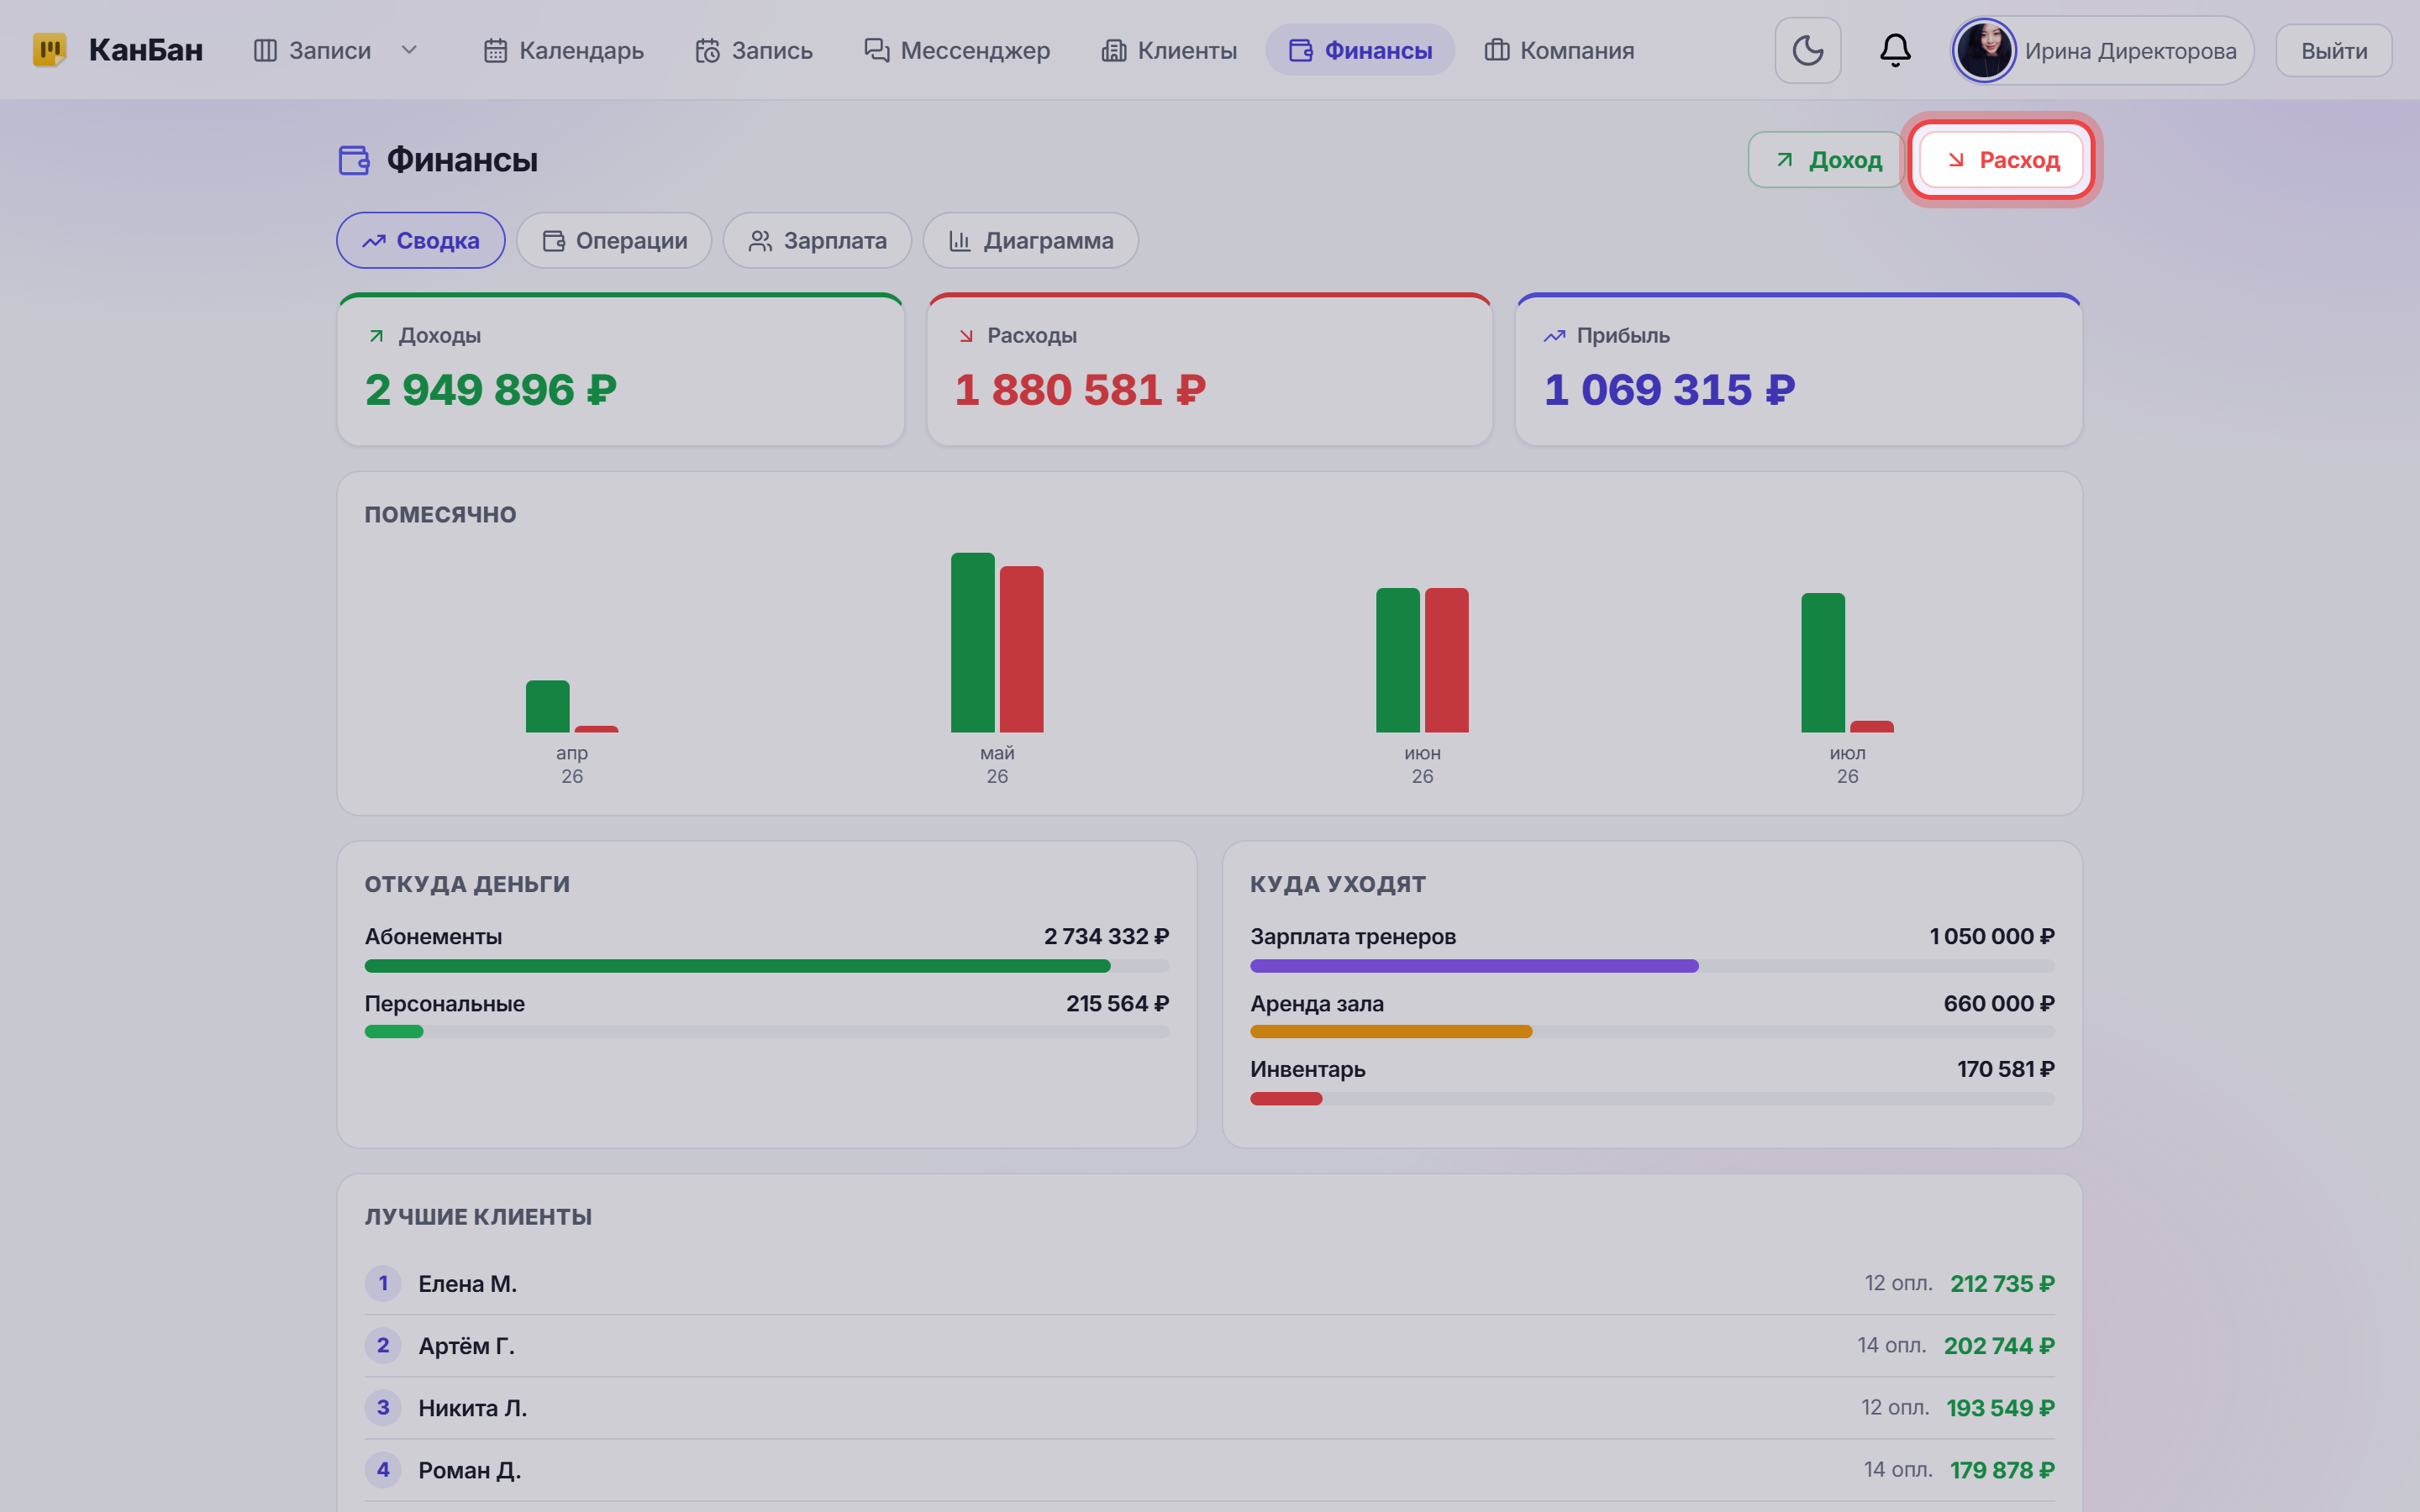Open Компания briefcase icon
The image size is (2420, 1512).
click(1497, 50)
